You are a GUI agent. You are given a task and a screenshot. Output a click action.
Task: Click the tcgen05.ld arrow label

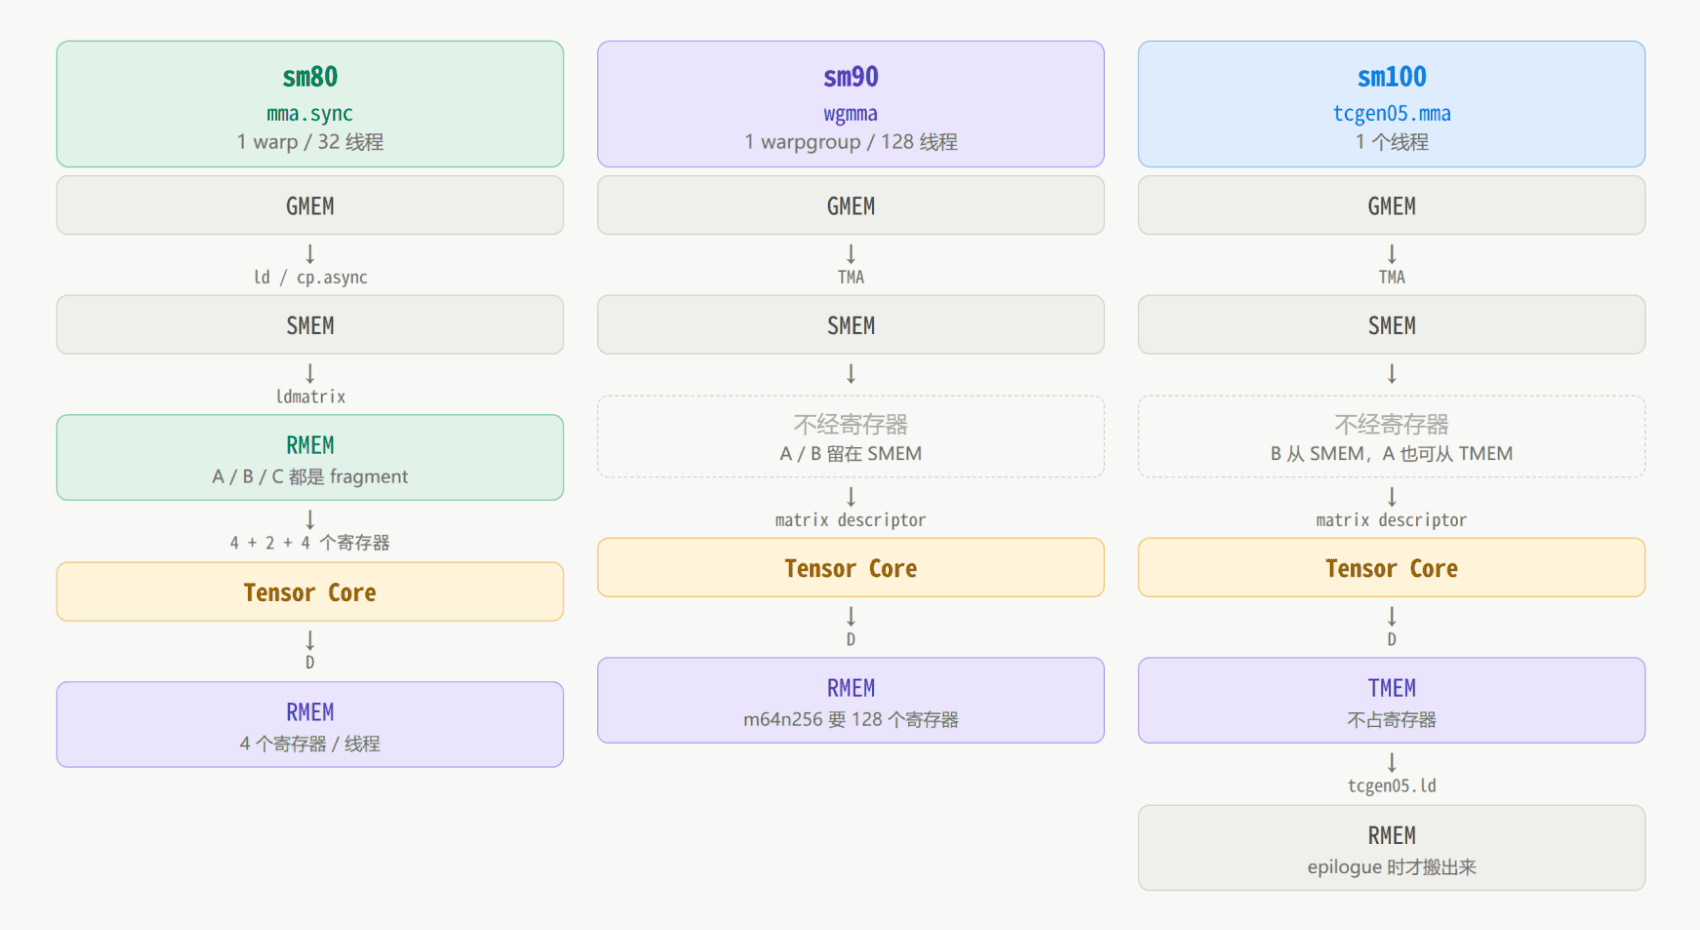pyautogui.click(x=1392, y=786)
